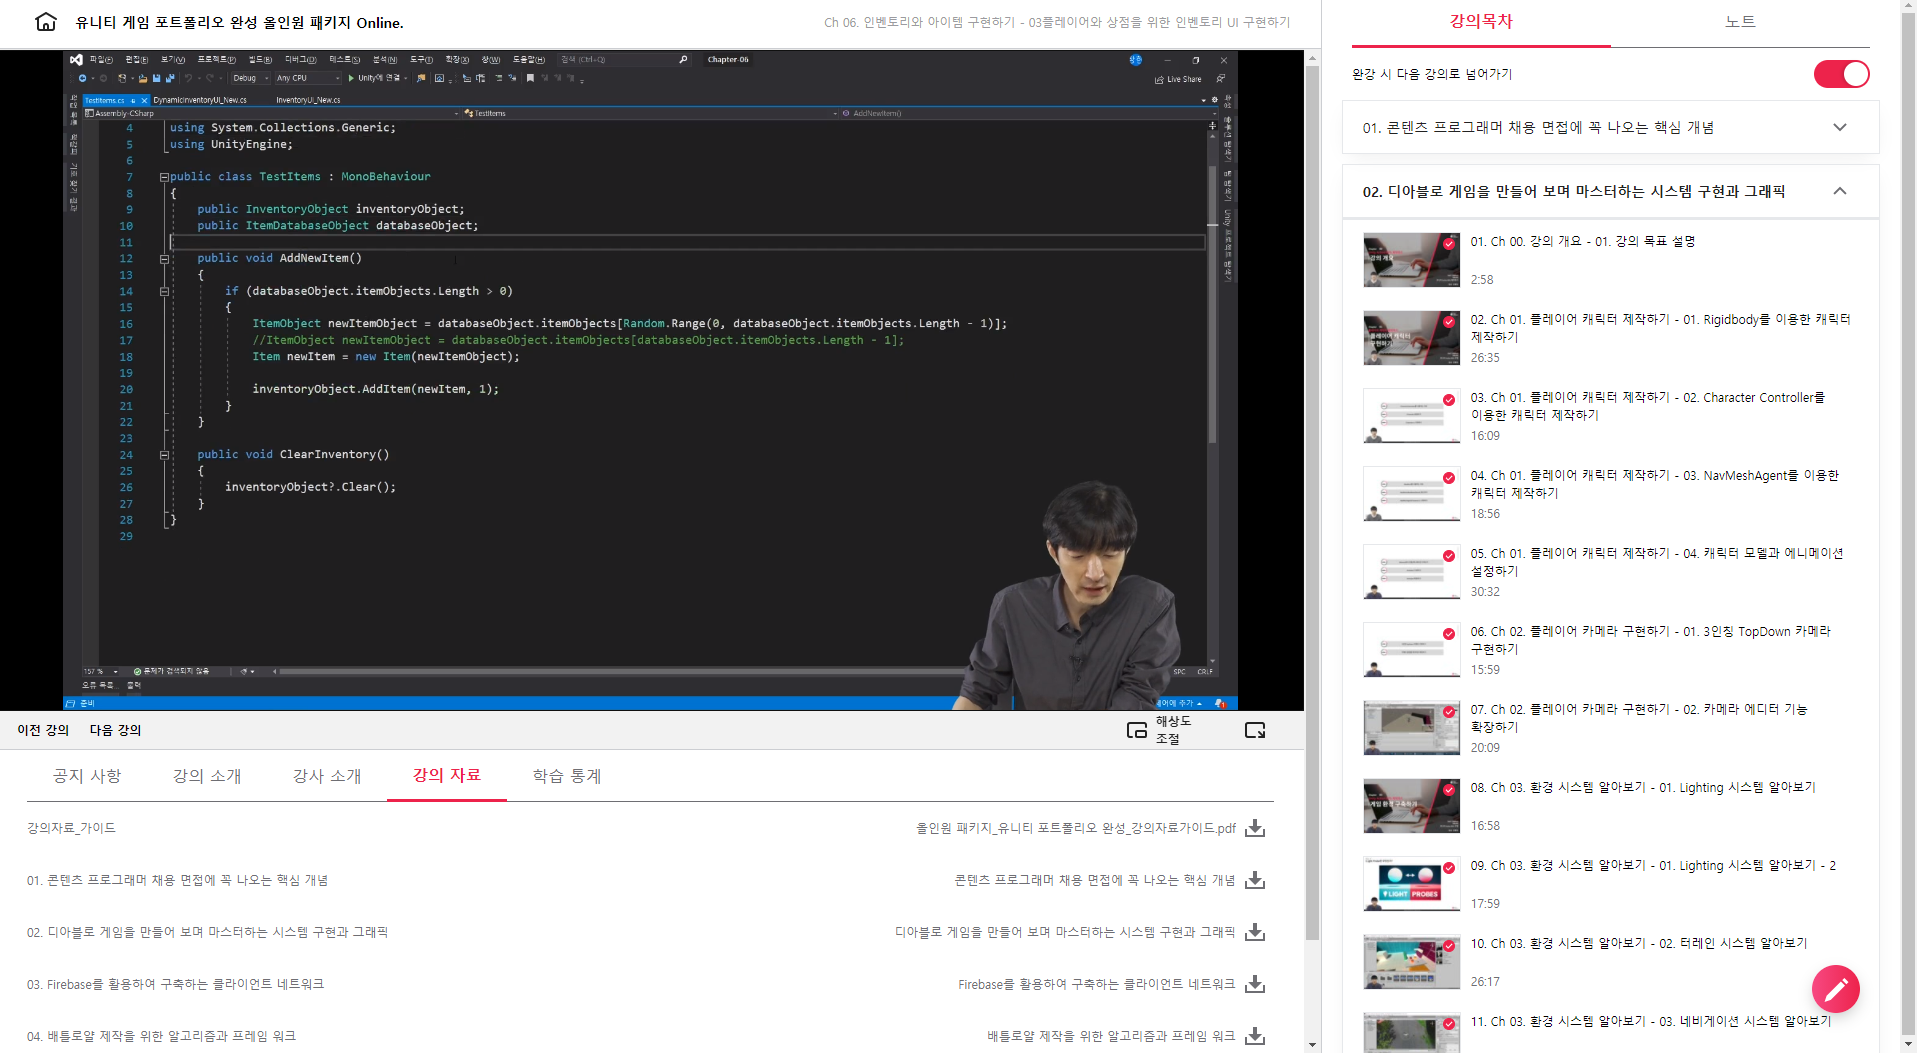Click the fullscreen expand icon under the video
Screen dimensions: 1917x1053
pyautogui.click(x=1255, y=730)
